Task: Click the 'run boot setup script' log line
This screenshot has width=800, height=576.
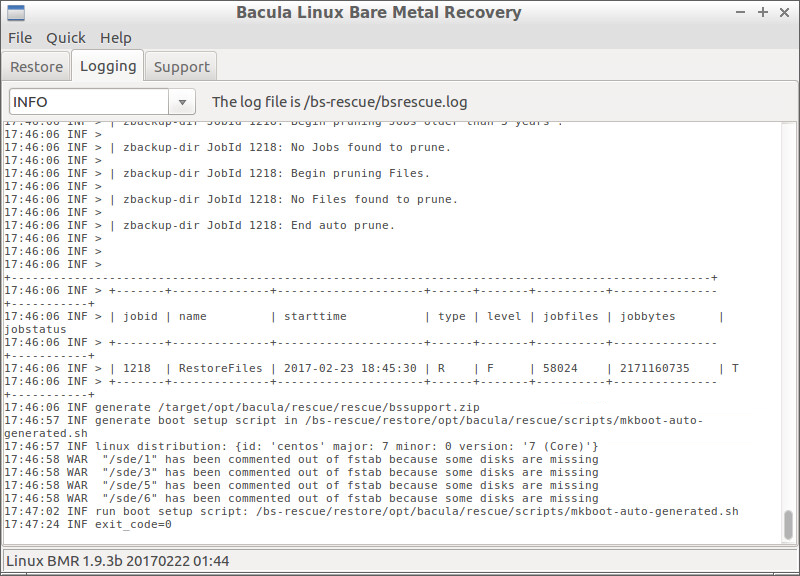Action: pos(371,511)
